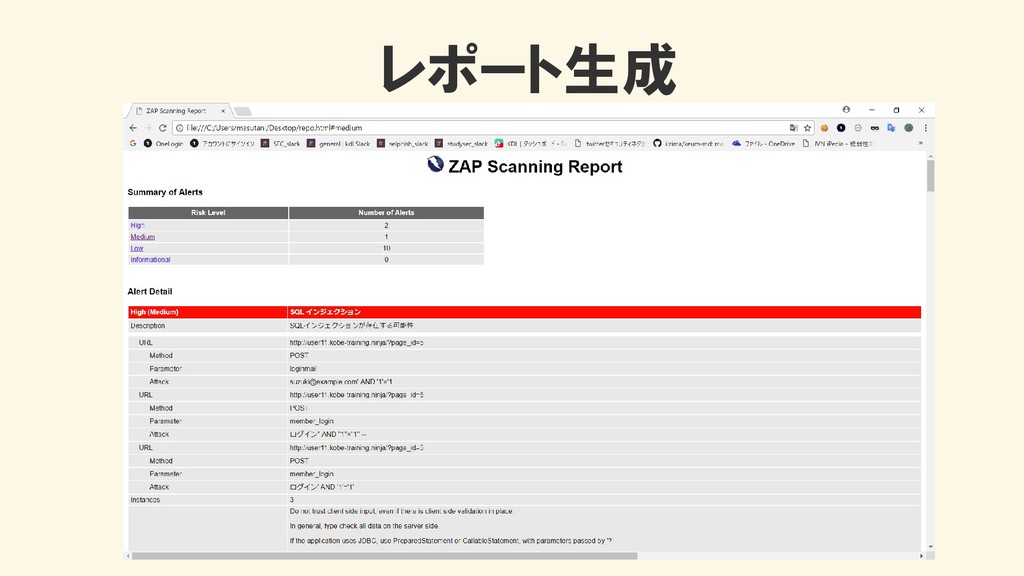Viewport: 1024px width, 576px height.
Task: Click the Risk Level column header
Action: (x=208, y=213)
